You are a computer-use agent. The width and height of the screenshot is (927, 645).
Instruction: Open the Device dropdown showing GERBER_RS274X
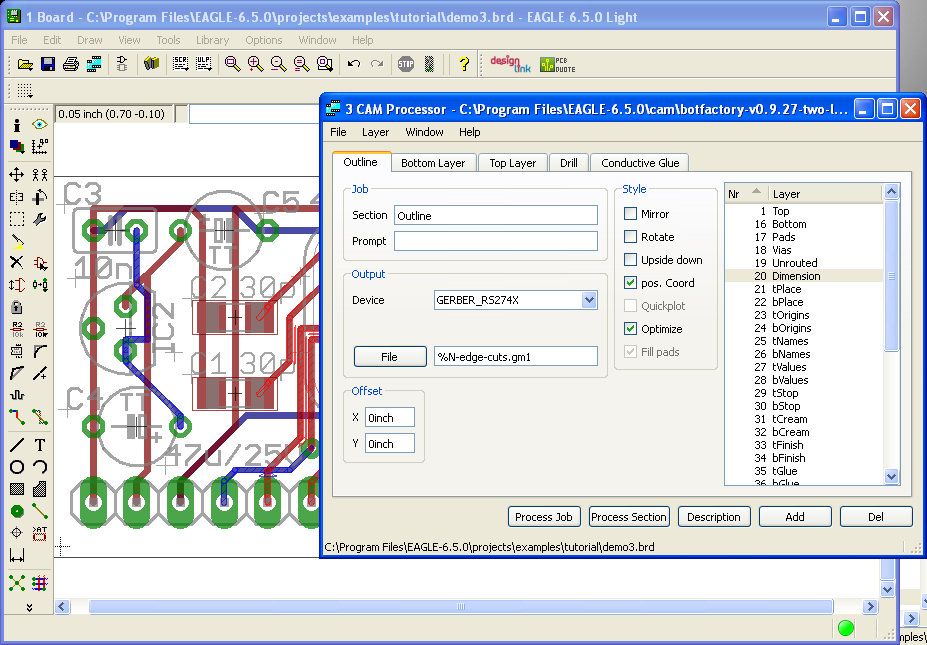tap(589, 300)
